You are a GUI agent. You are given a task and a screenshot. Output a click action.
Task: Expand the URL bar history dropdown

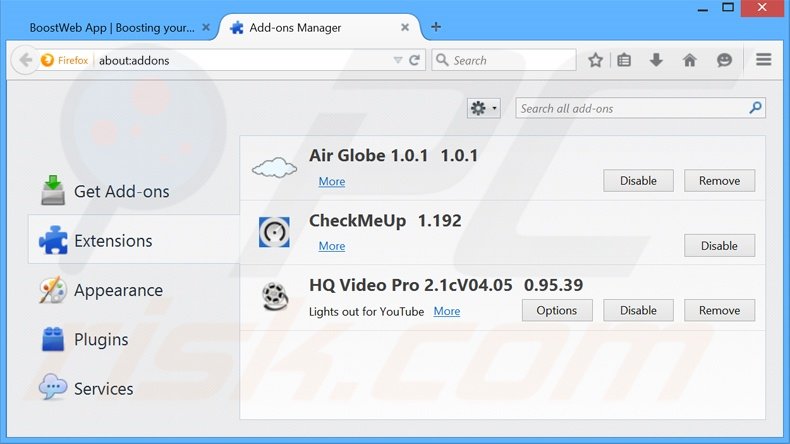[397, 60]
